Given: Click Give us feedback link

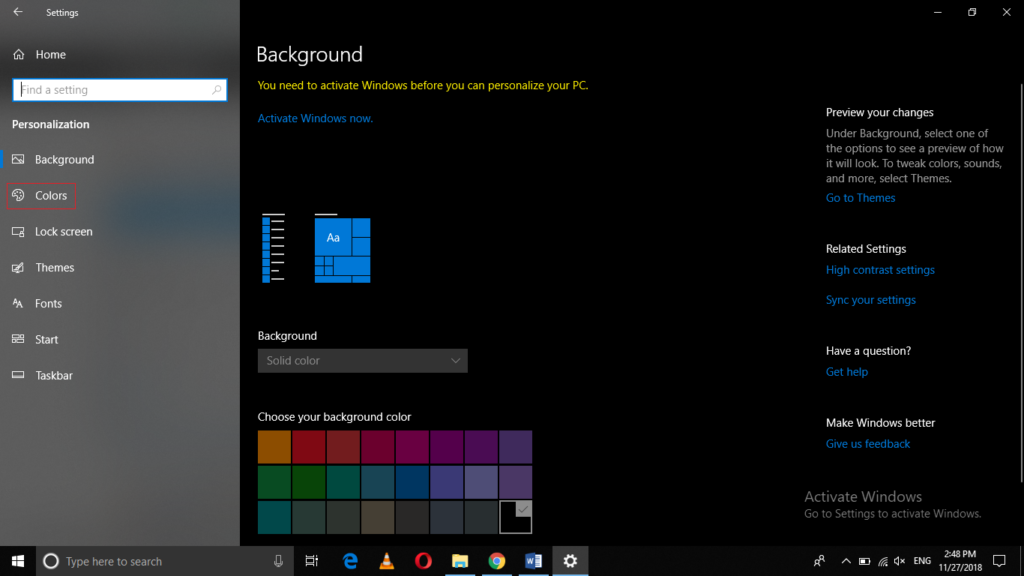Looking at the screenshot, I should 867,443.
